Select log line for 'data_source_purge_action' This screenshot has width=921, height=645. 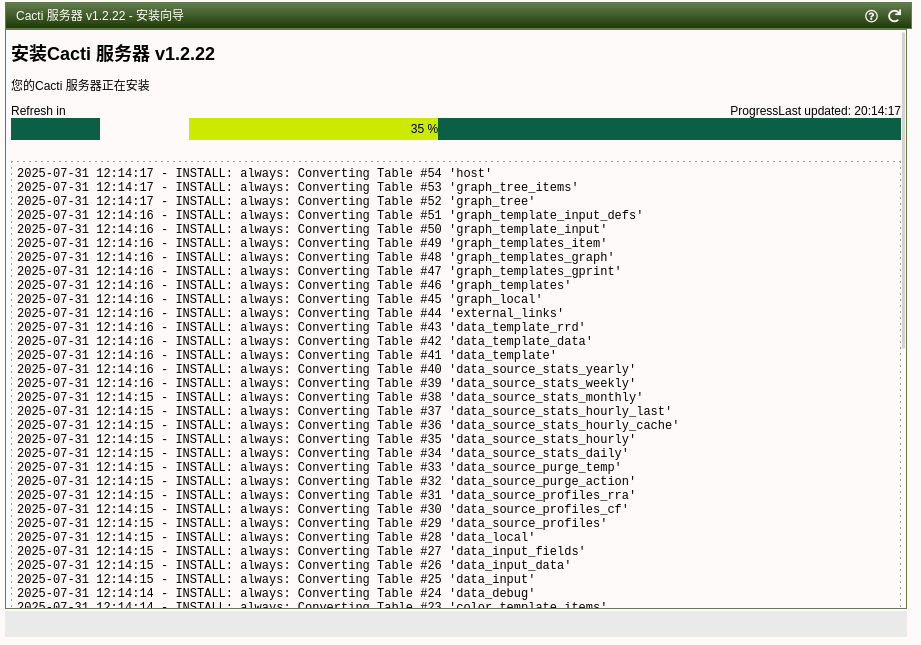[326, 481]
